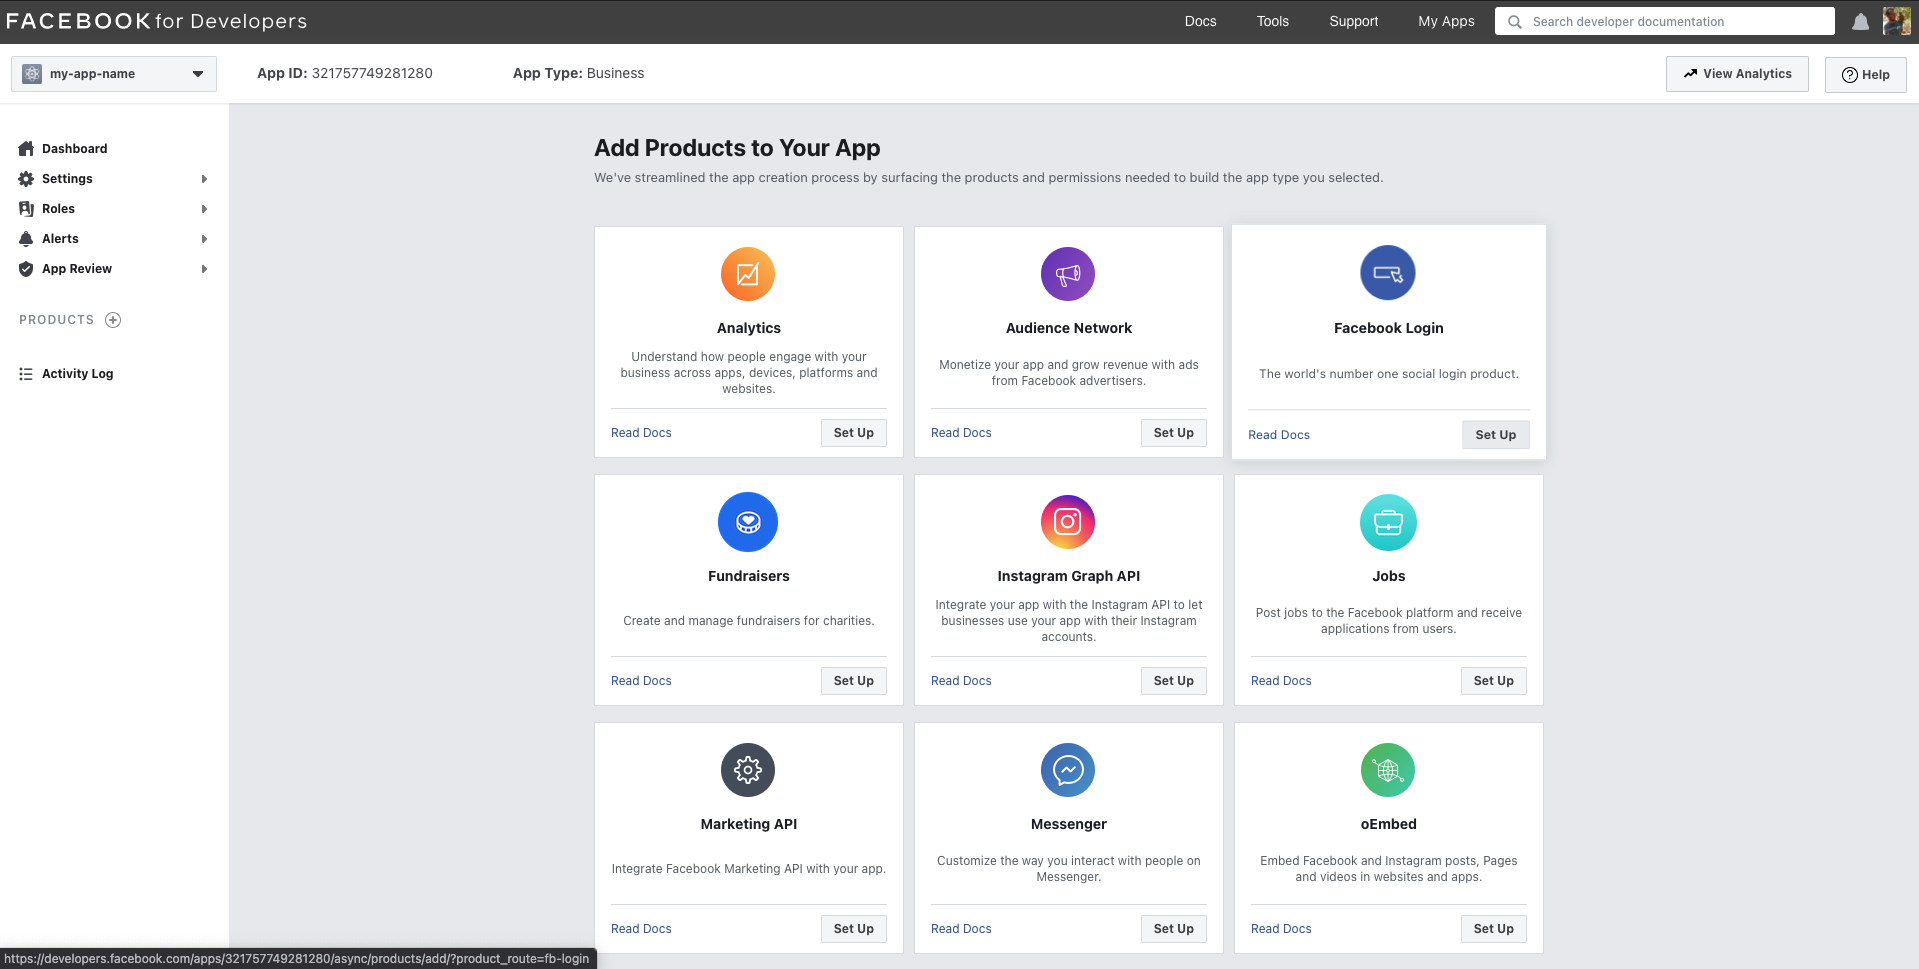Set up oEmbed
The height and width of the screenshot is (969, 1919).
[1494, 929]
